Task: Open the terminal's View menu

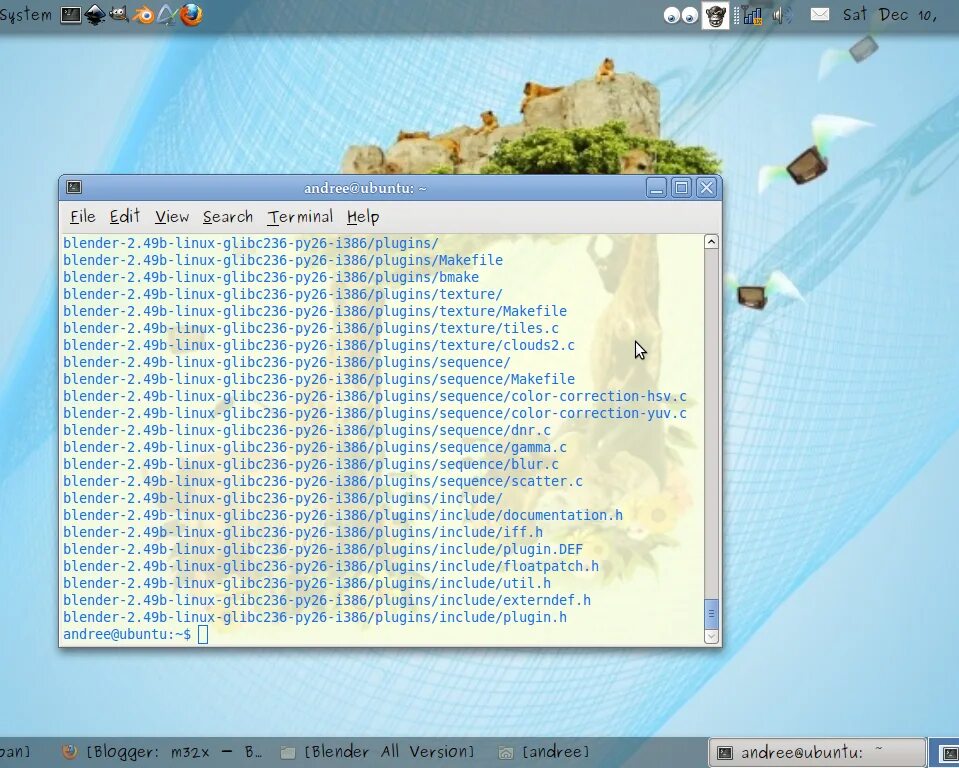Action: (x=172, y=216)
